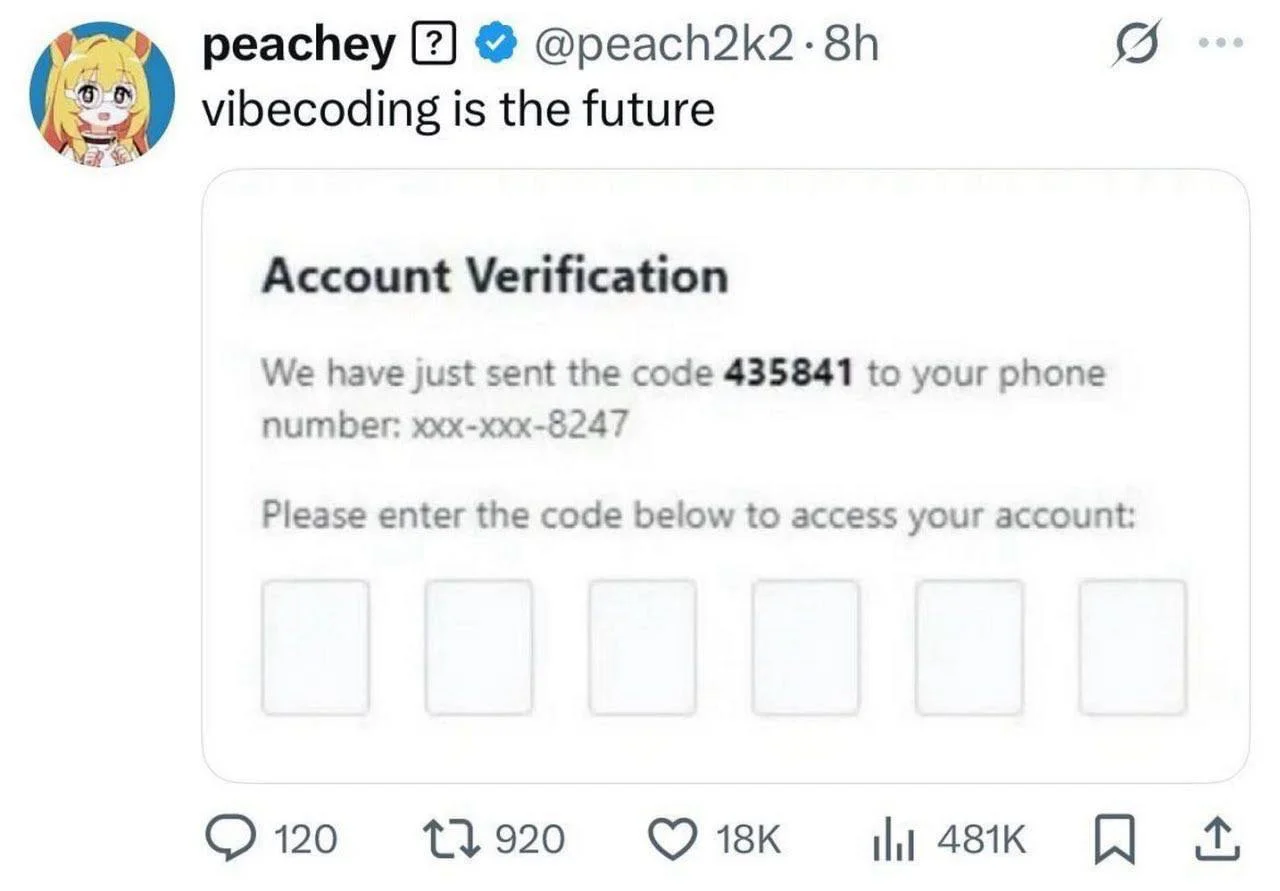
Task: Click the Grok slashed-circle icon
Action: coord(1135,46)
